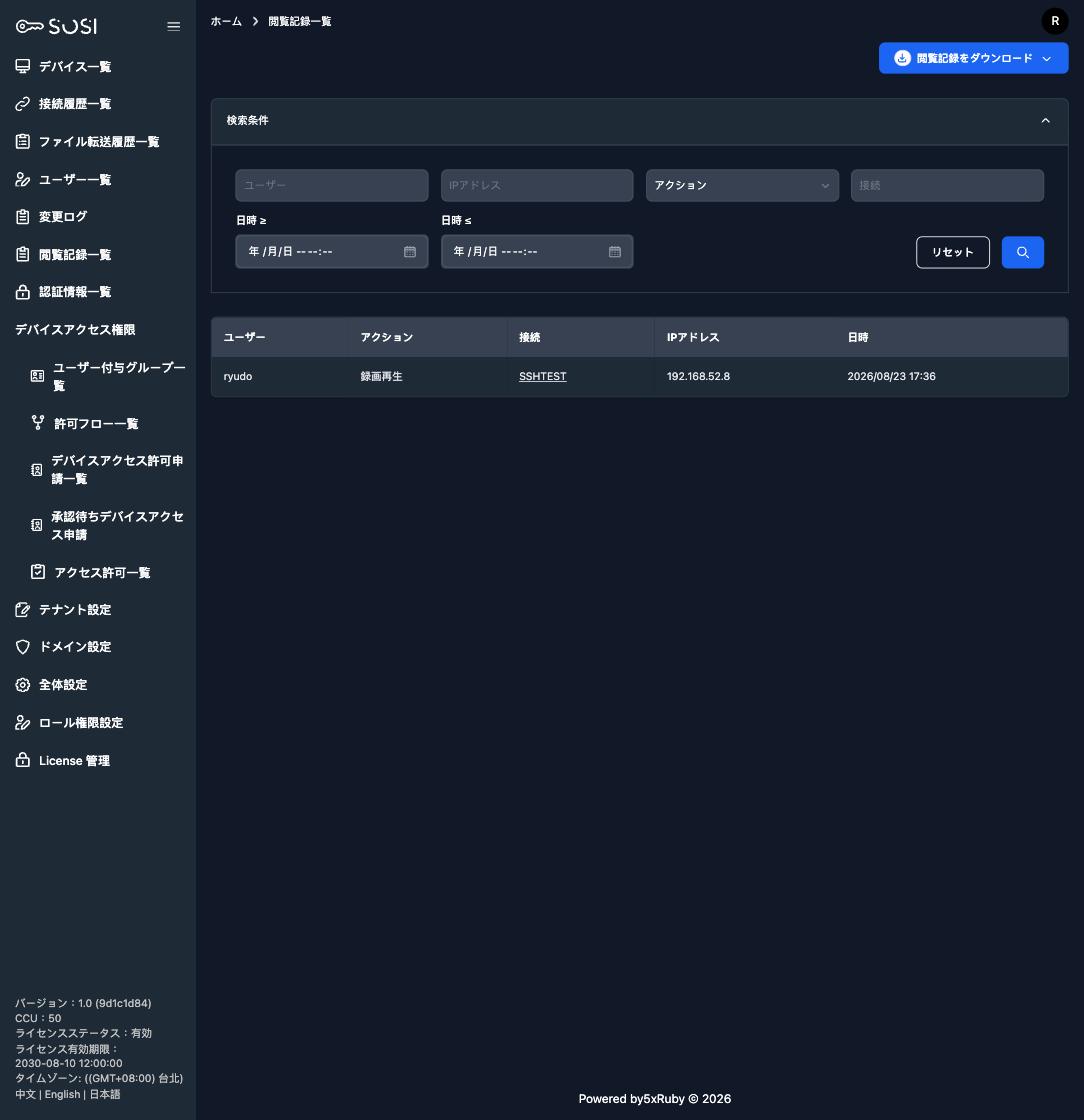Open 承認待ちデバイスアクセス申請 in the sidebar
Screen dimensions: 1084x1120
pos(117,526)
